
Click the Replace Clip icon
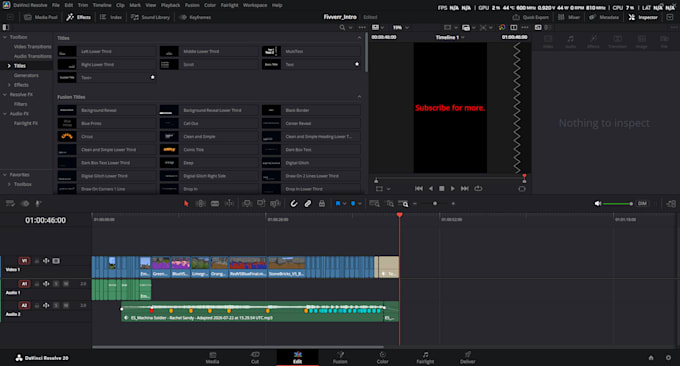[275, 203]
